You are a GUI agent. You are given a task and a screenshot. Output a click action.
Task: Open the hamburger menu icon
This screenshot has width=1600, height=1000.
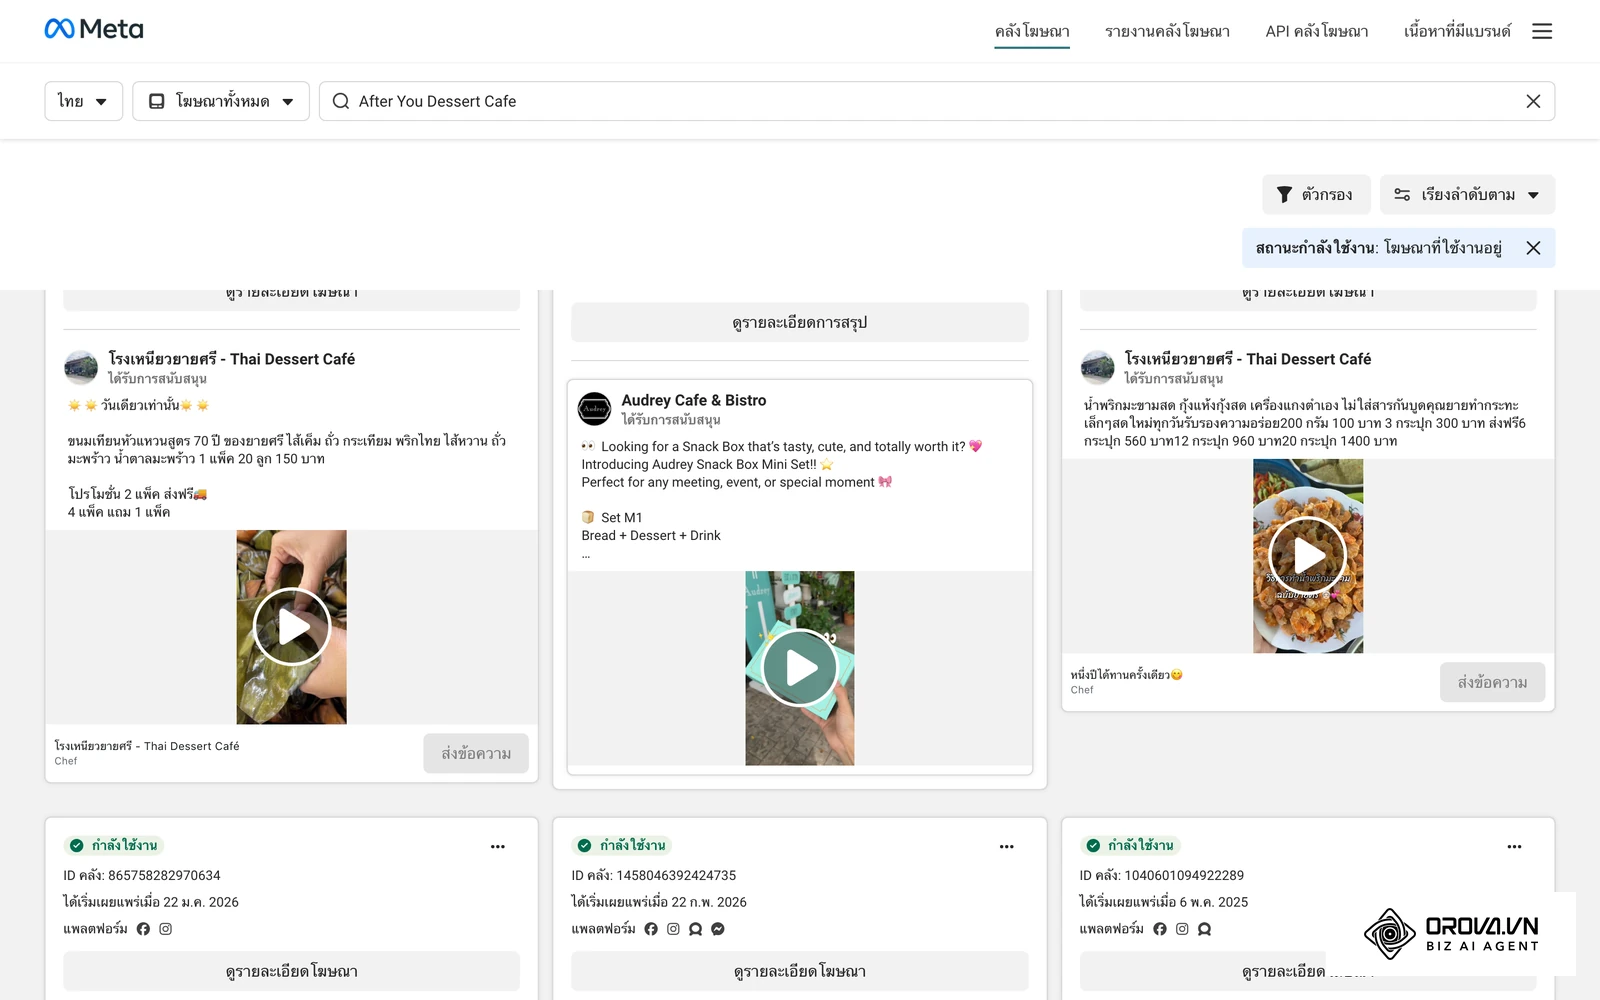point(1542,31)
